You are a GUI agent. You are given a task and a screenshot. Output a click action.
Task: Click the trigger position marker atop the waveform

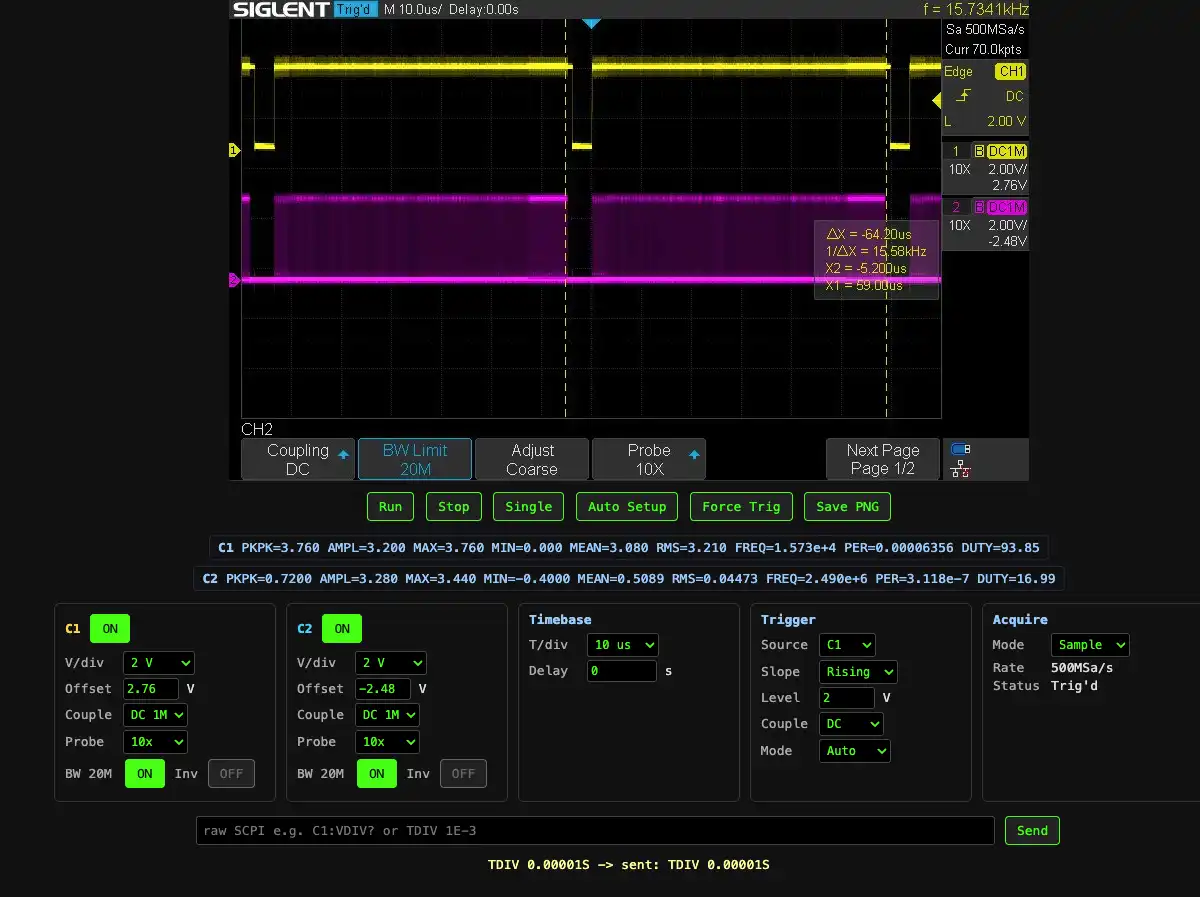click(591, 22)
